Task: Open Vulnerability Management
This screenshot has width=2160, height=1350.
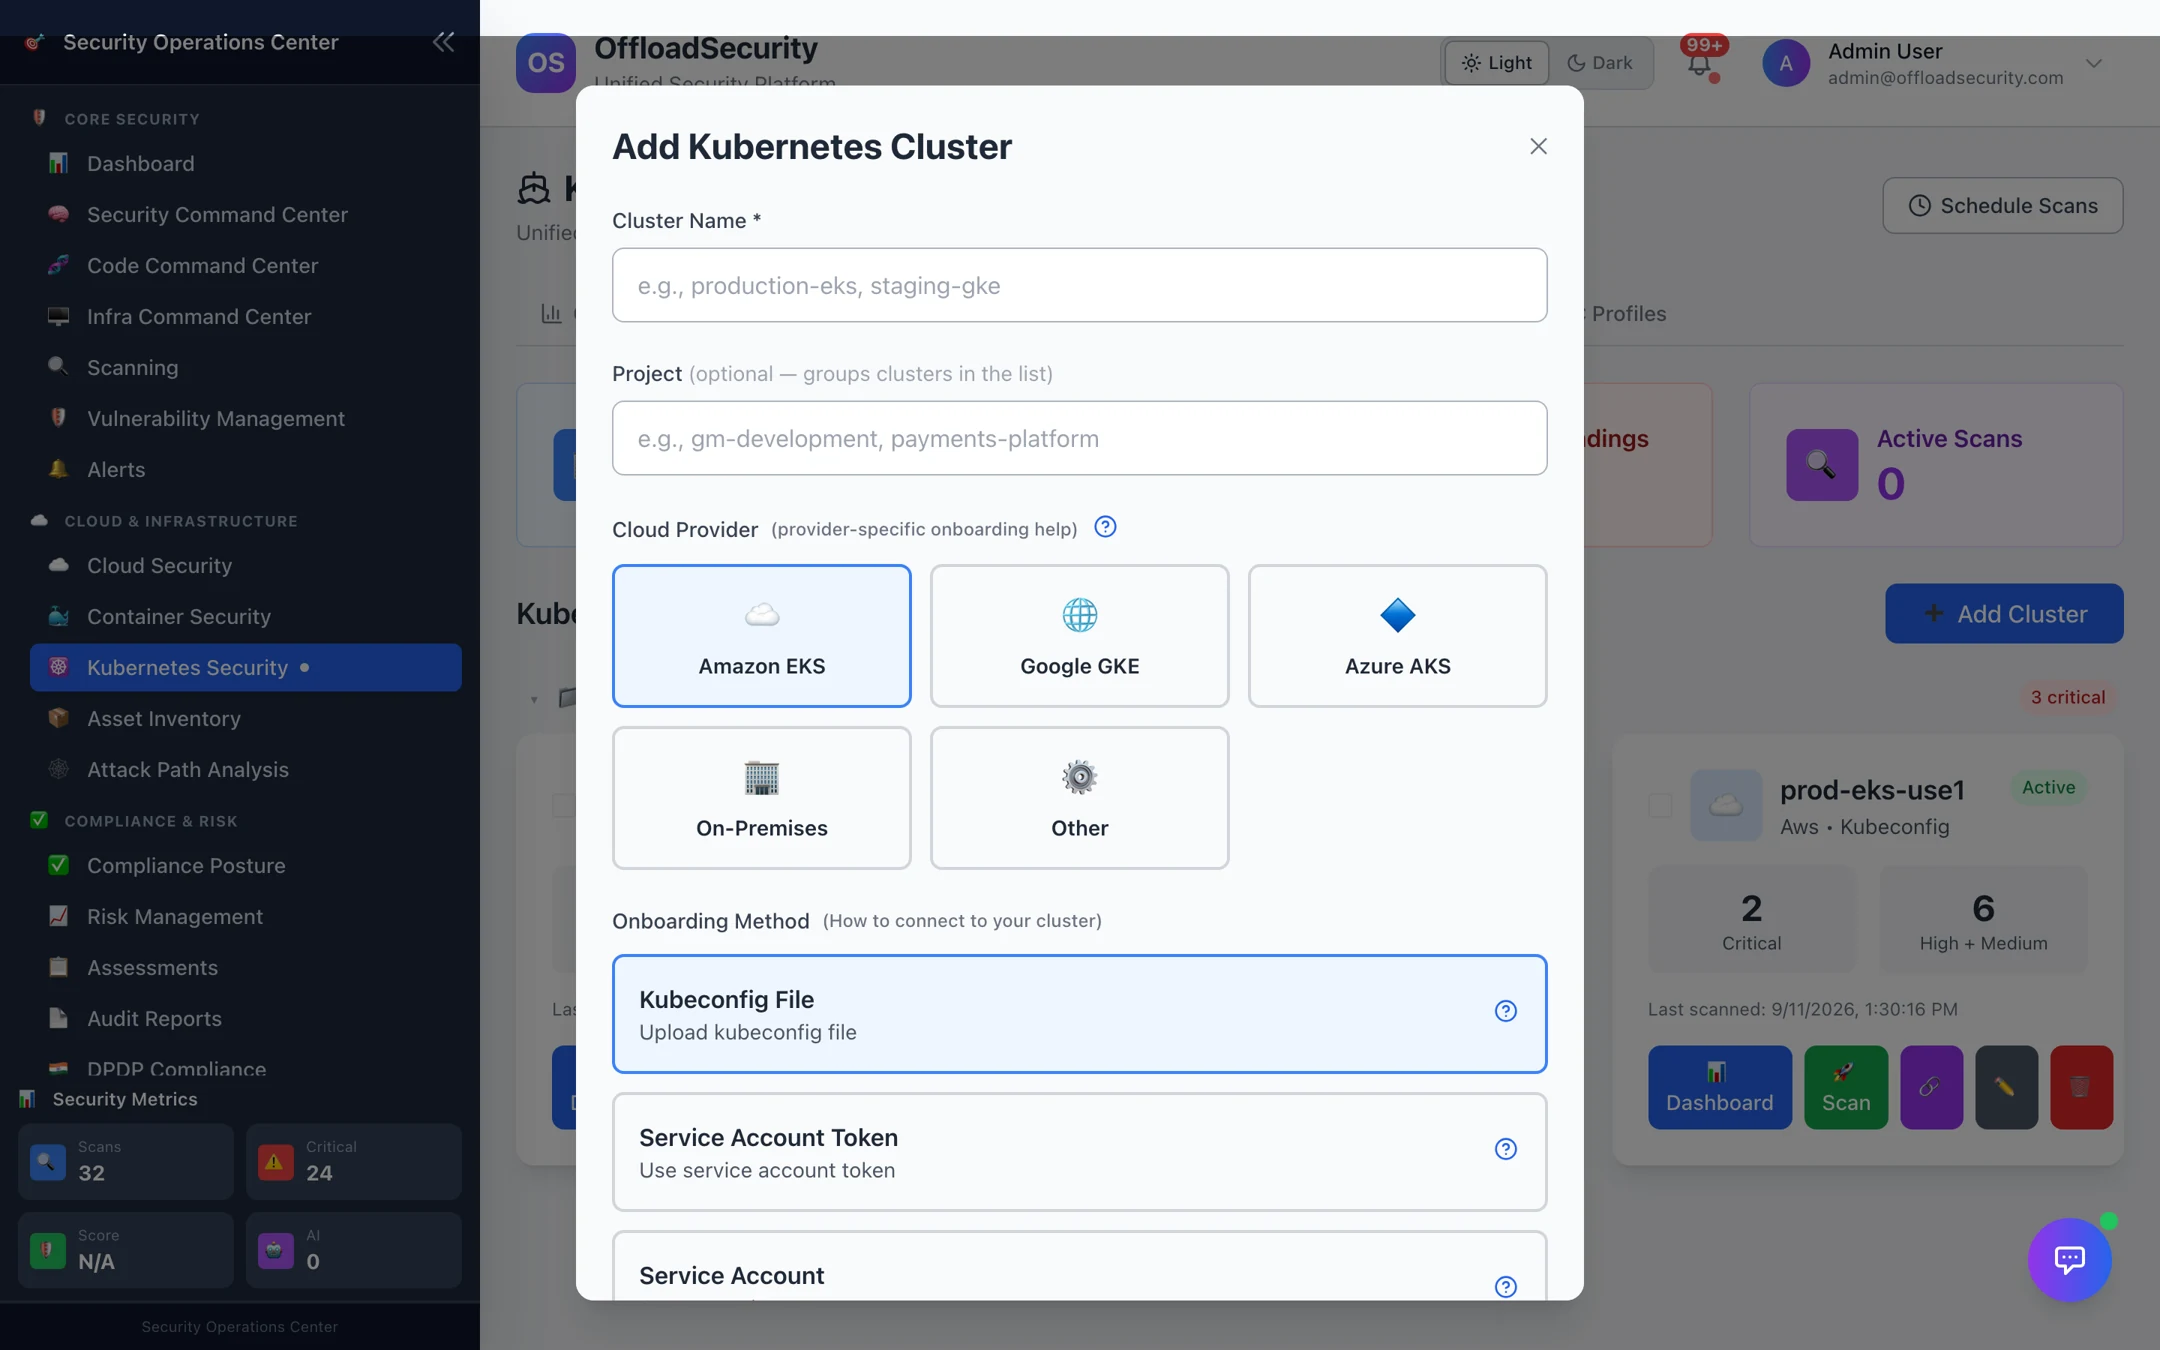Action: (245, 419)
